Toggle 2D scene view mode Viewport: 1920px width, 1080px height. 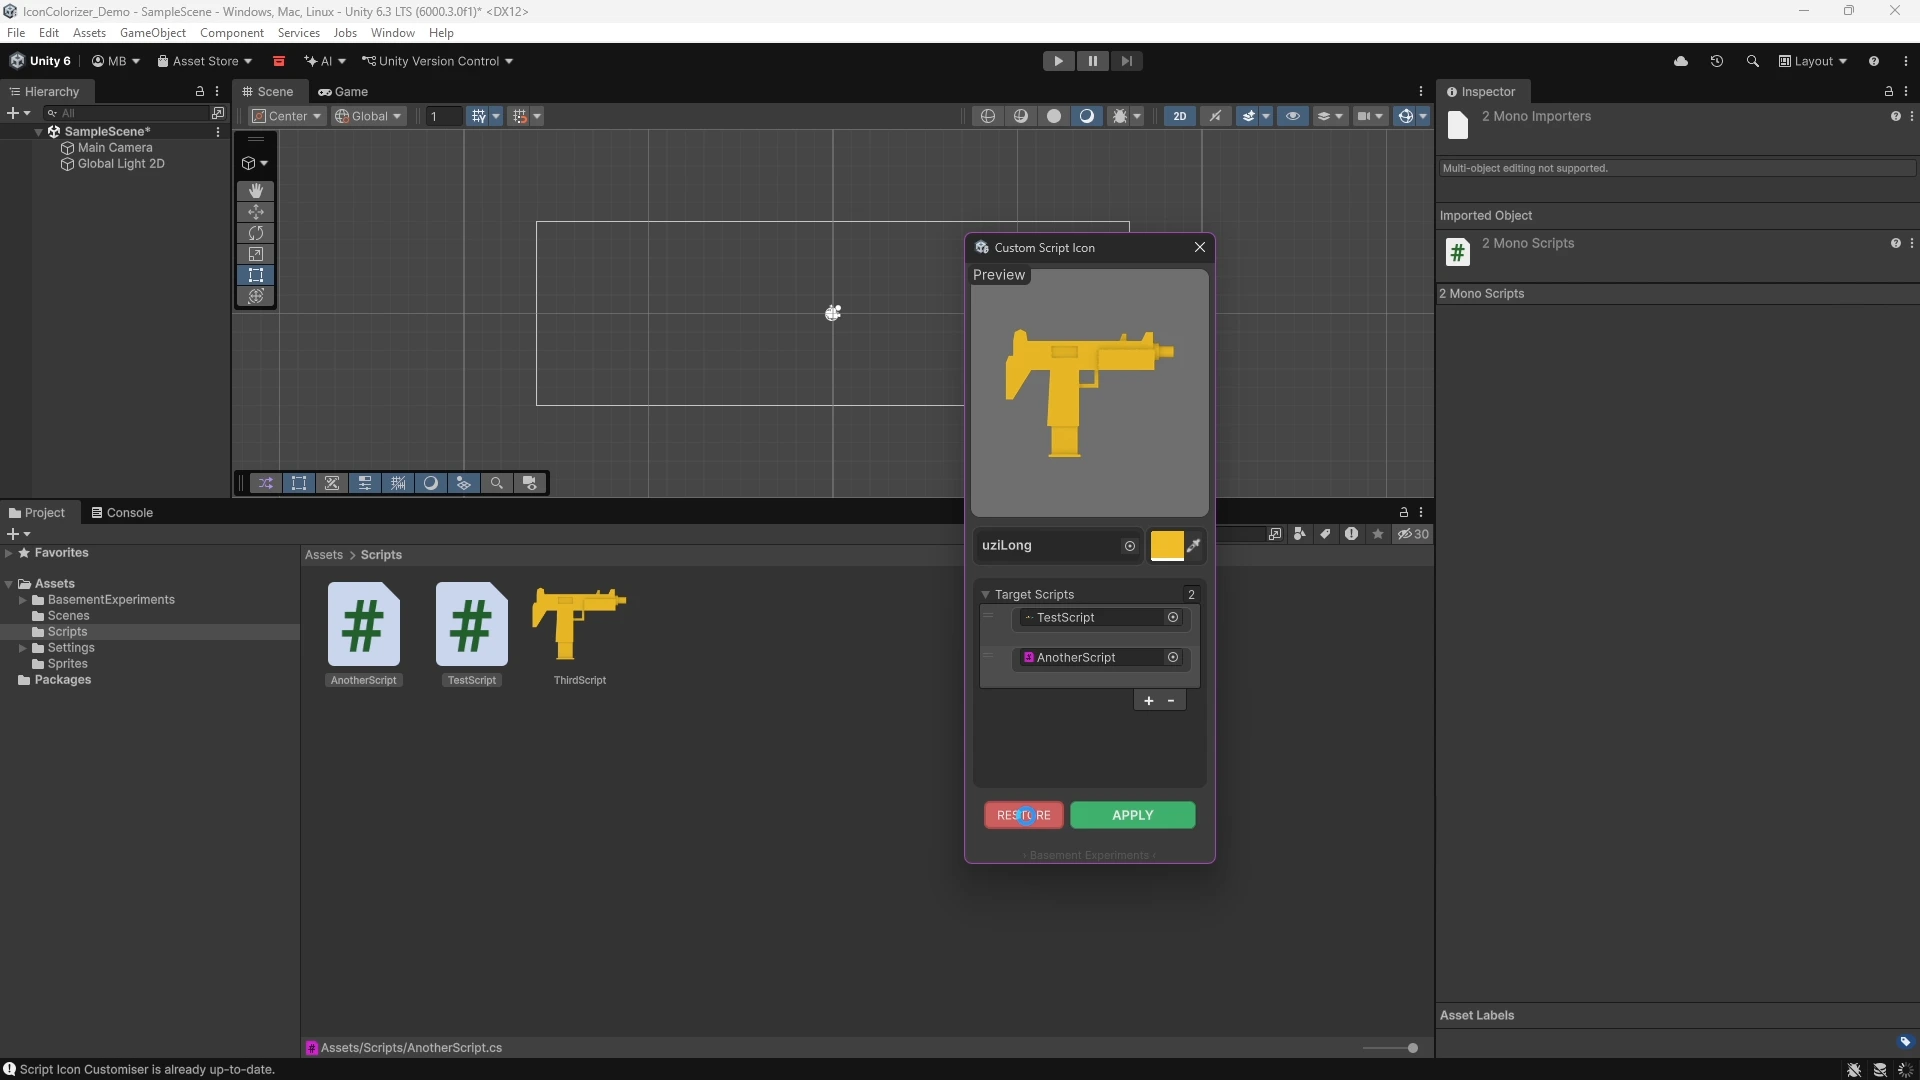[1180, 116]
